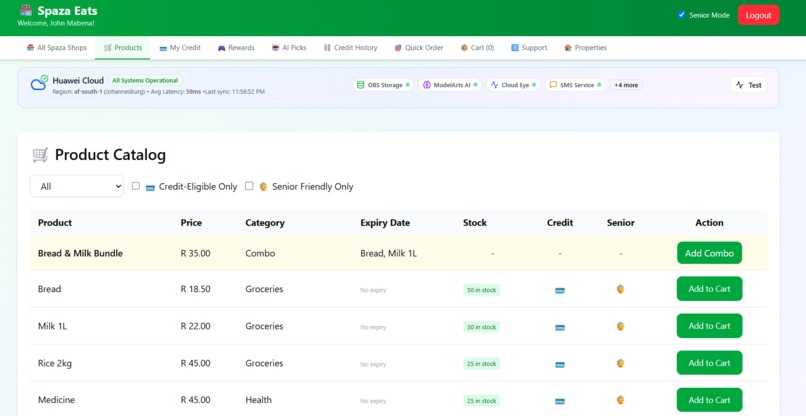The image size is (806, 416).
Task: Click the OBS Storage service badge
Action: (383, 85)
